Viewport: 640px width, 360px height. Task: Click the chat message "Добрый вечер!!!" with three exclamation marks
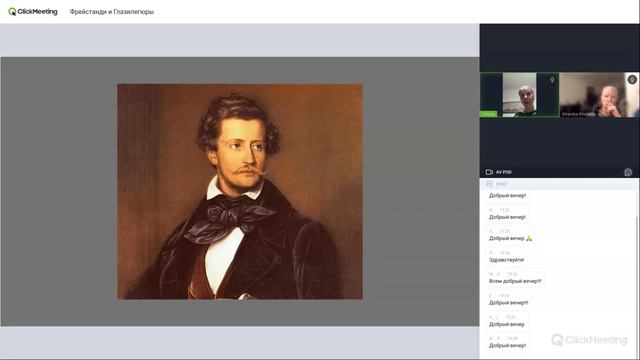coord(509,303)
